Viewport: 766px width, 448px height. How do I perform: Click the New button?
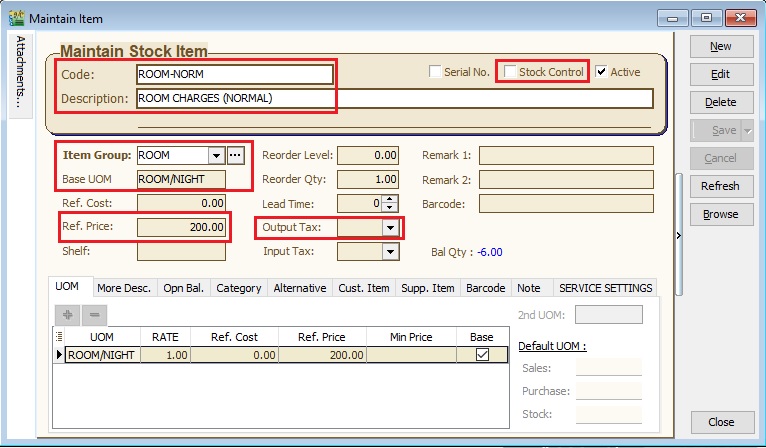click(720, 46)
